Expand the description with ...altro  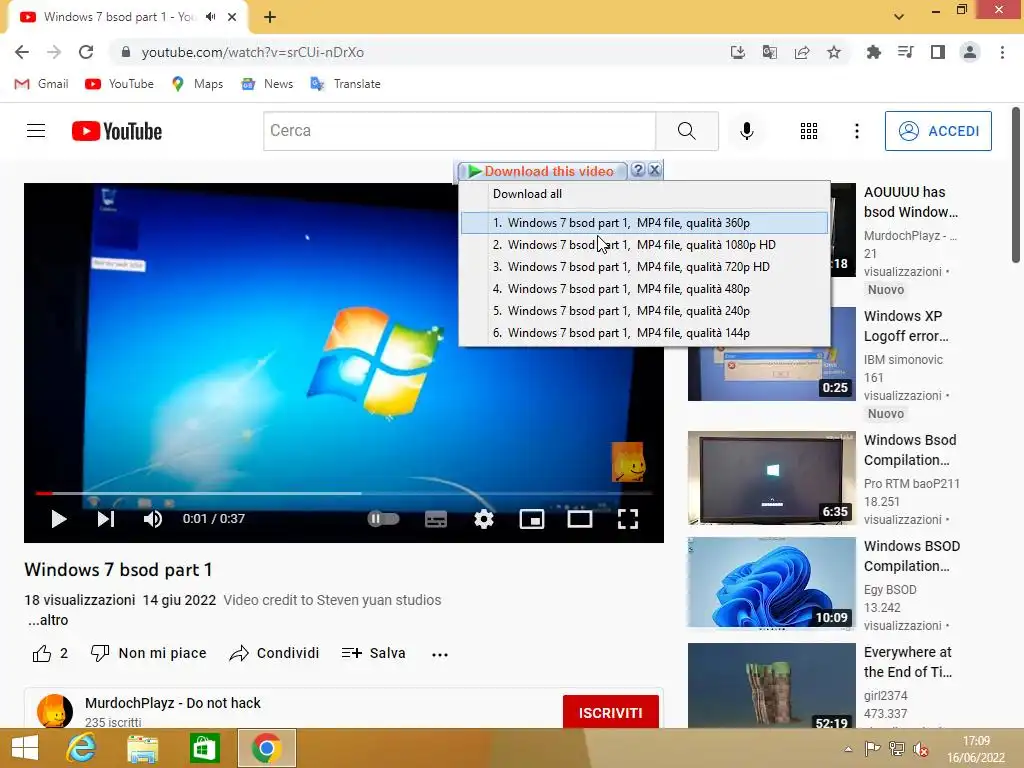[48, 620]
